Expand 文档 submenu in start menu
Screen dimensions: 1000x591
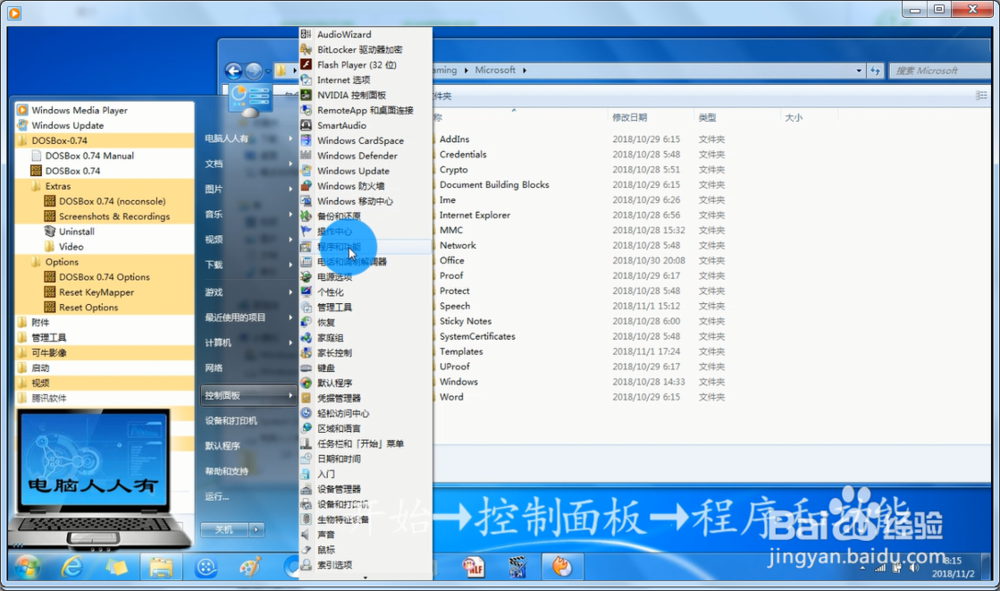pos(248,164)
